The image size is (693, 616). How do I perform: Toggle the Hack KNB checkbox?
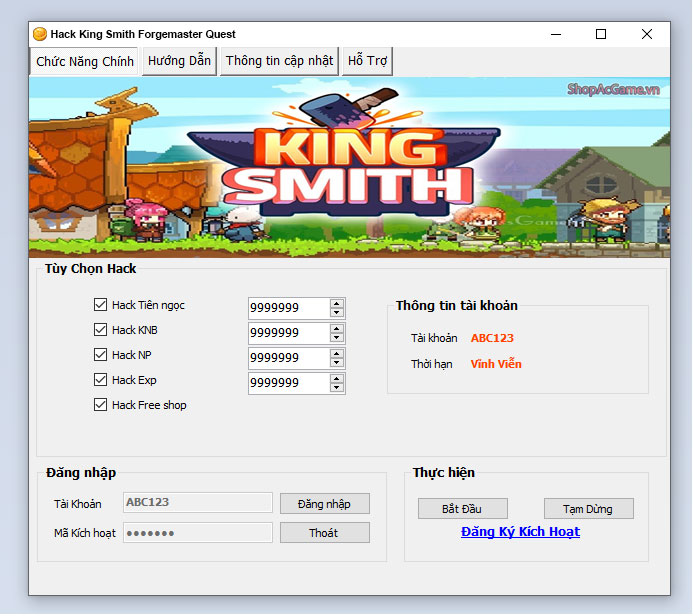tap(100, 330)
